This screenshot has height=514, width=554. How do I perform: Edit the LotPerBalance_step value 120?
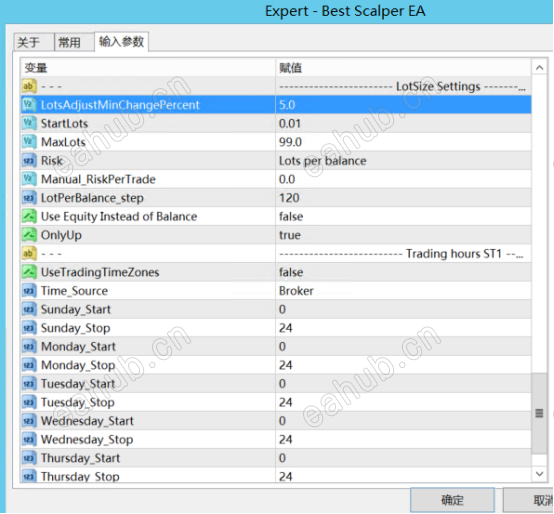[403, 198]
